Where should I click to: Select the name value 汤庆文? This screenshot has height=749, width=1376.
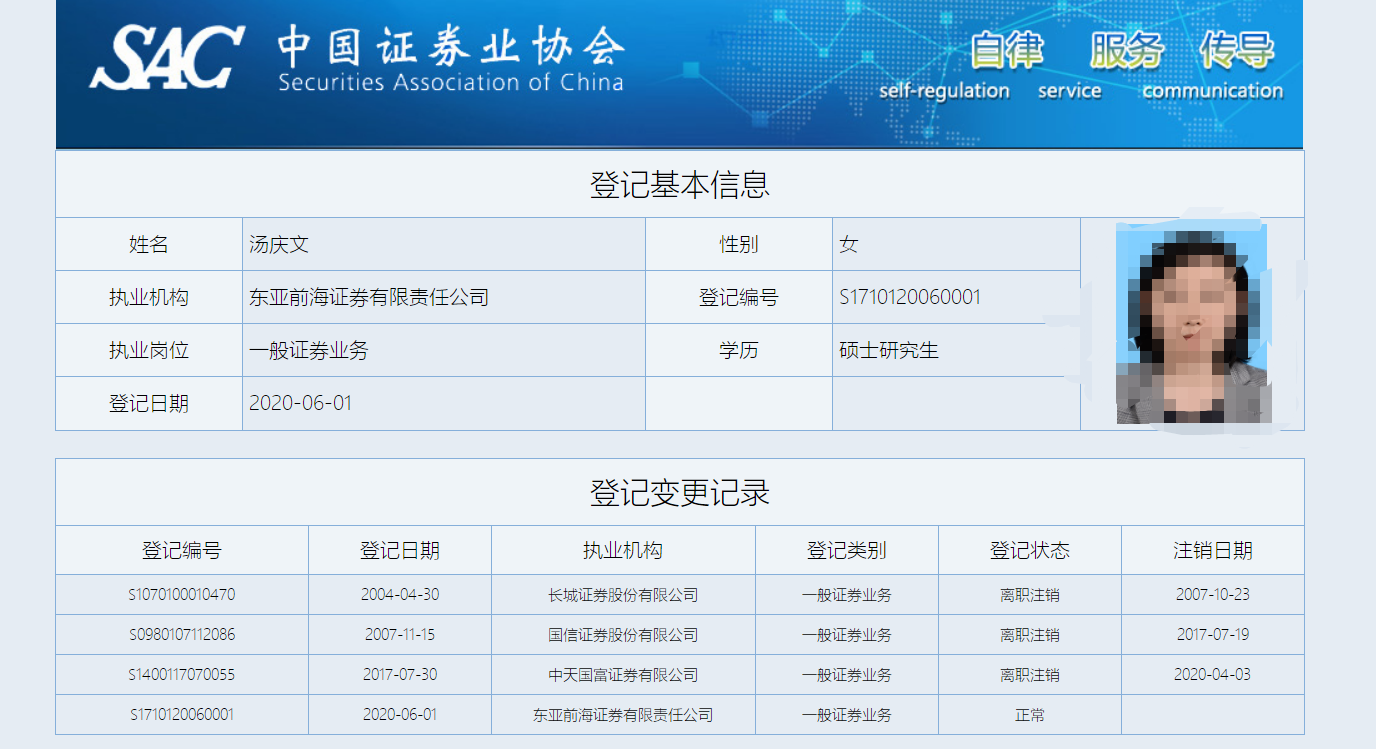point(279,245)
